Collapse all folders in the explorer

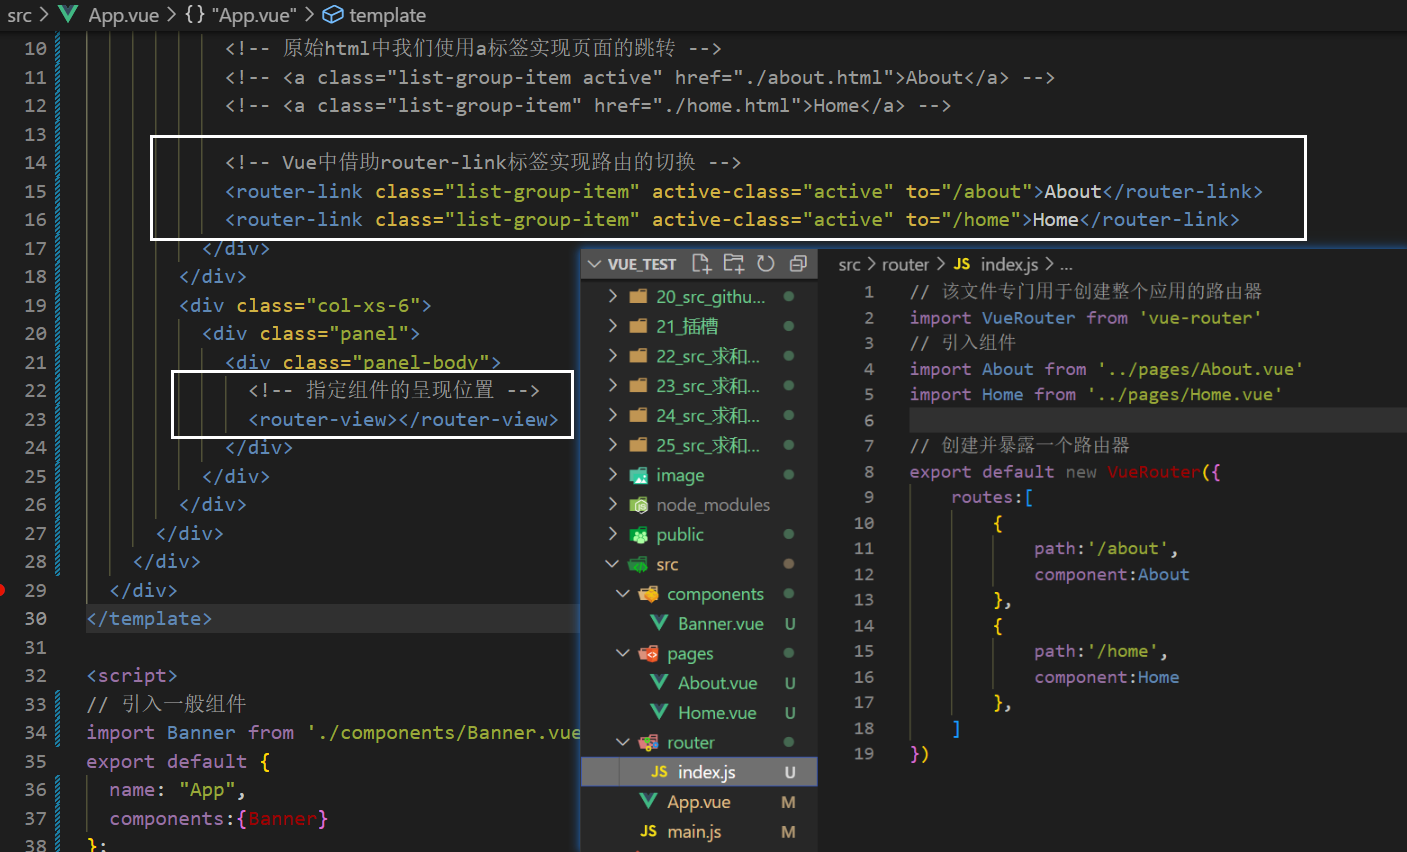(798, 263)
